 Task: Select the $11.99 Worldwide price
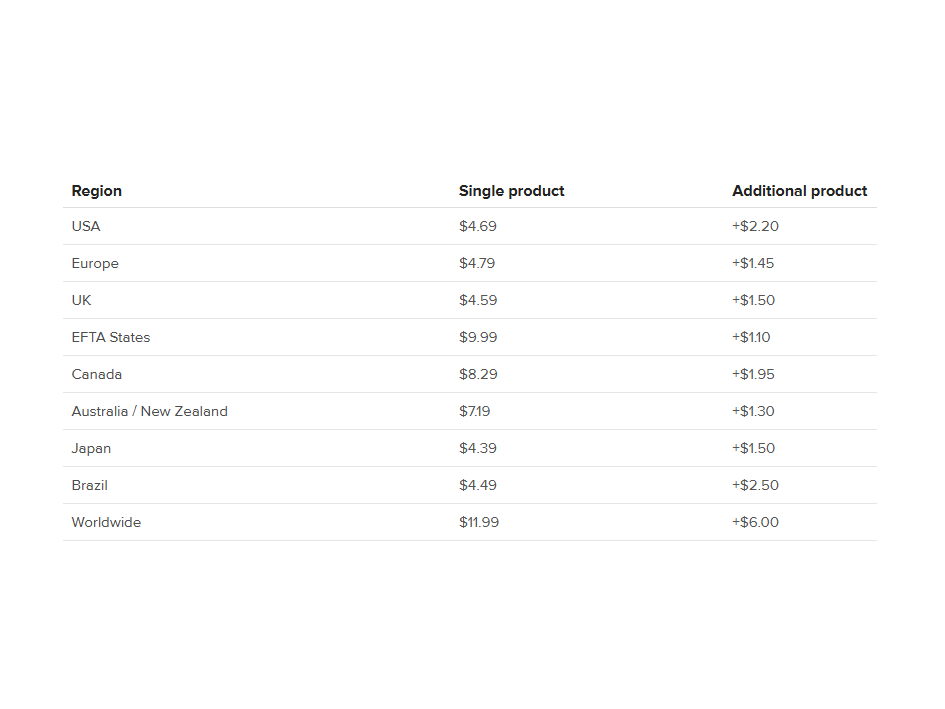[x=479, y=522]
